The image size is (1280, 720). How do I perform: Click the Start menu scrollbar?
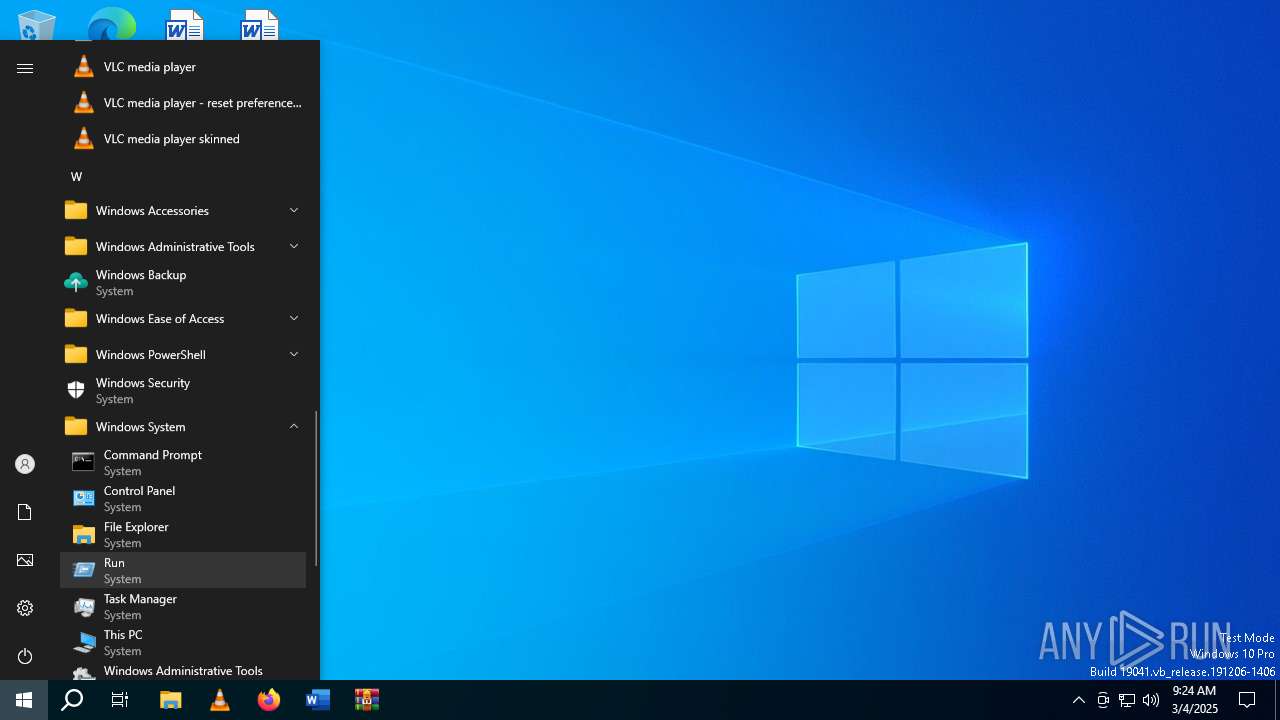pyautogui.click(x=317, y=488)
